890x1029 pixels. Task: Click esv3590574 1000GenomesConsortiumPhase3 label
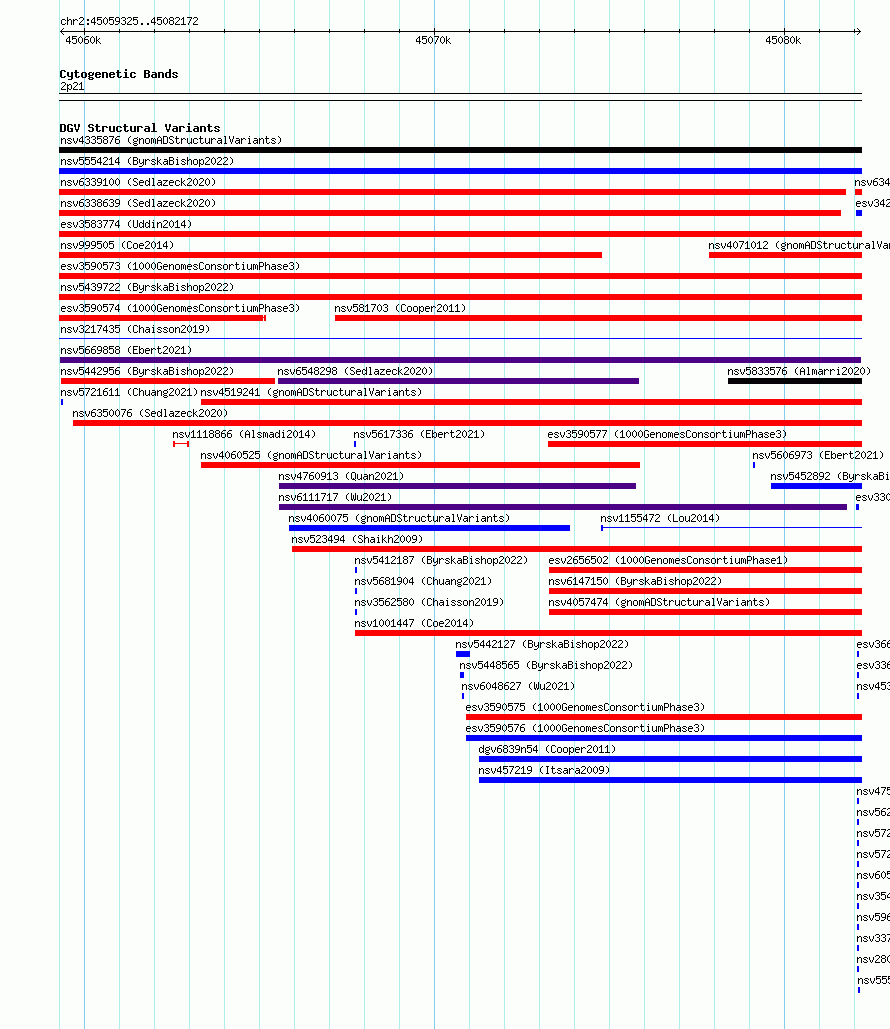[x=180, y=308]
